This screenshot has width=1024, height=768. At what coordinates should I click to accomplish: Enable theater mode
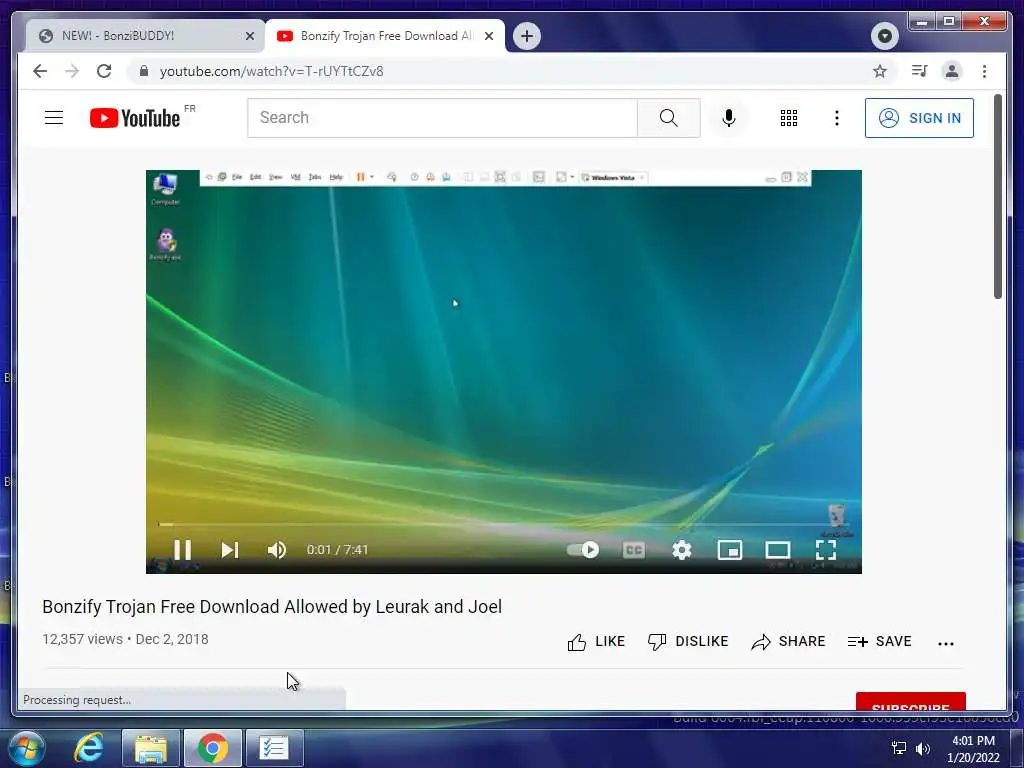[x=778, y=550]
